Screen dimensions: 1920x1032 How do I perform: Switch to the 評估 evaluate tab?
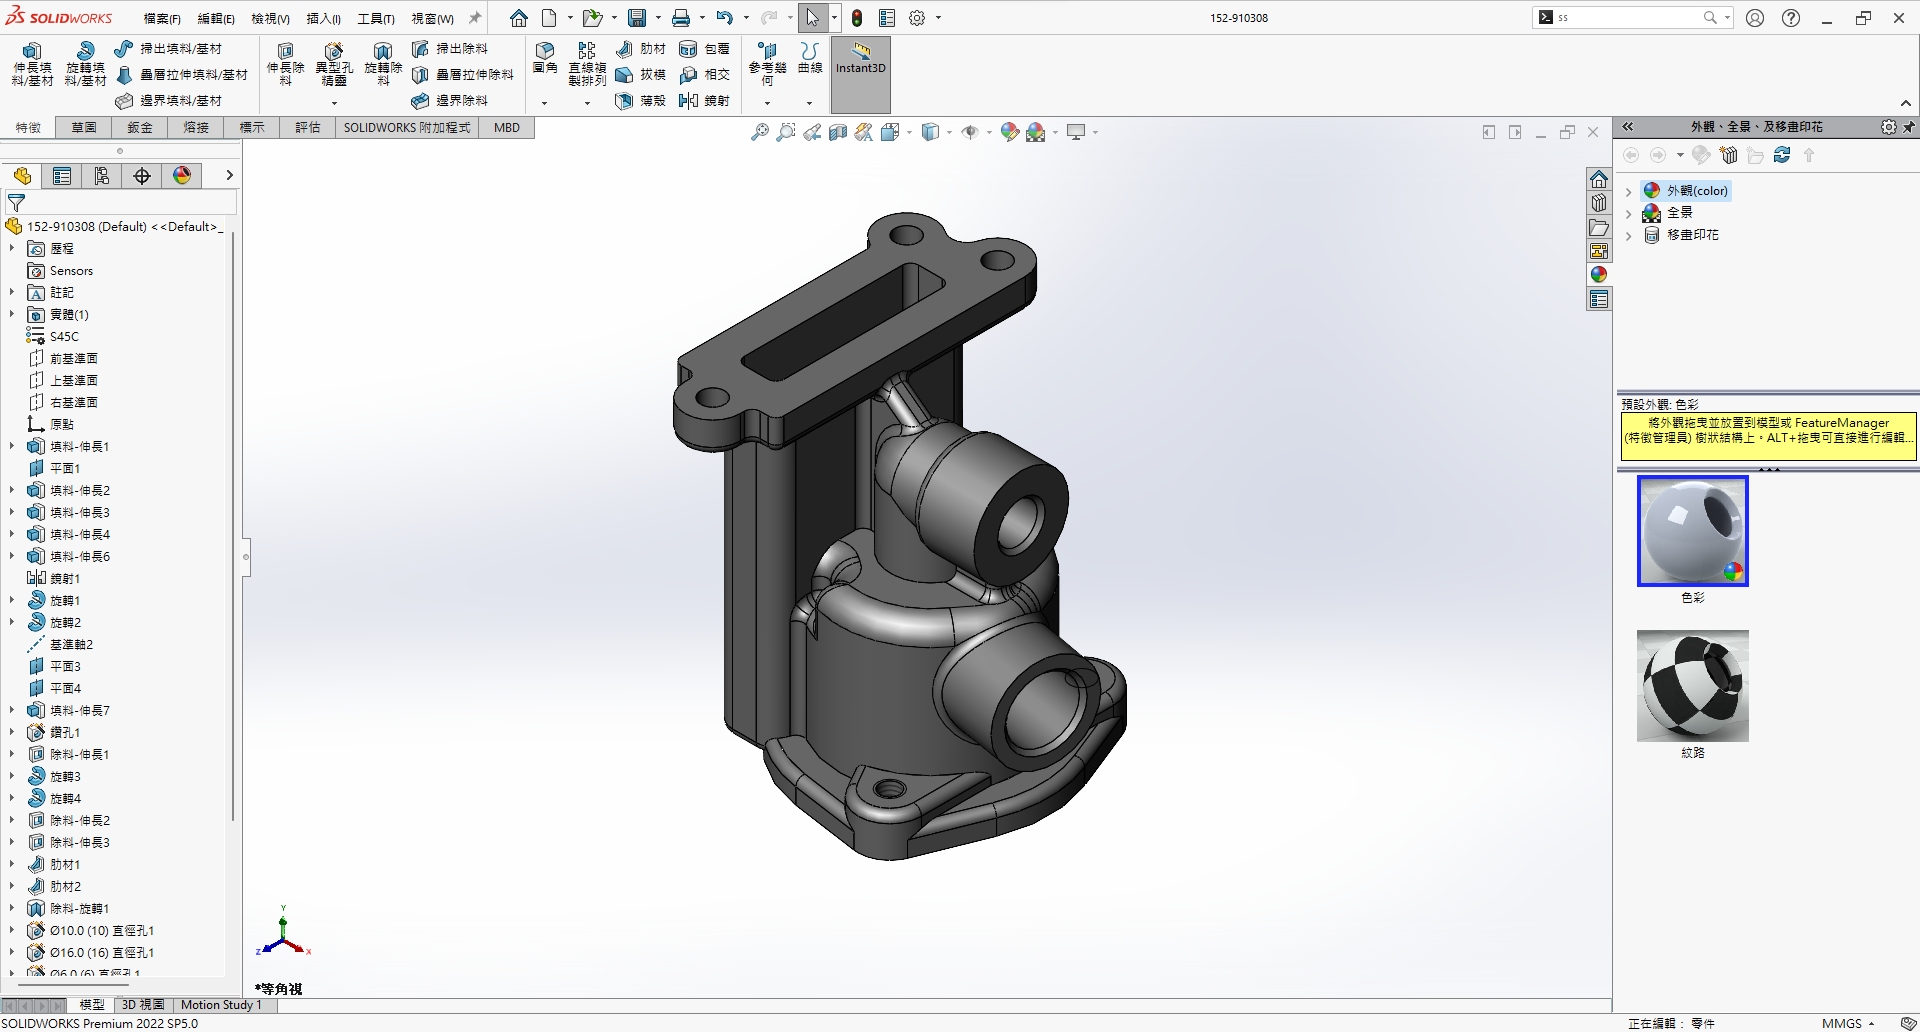click(308, 128)
